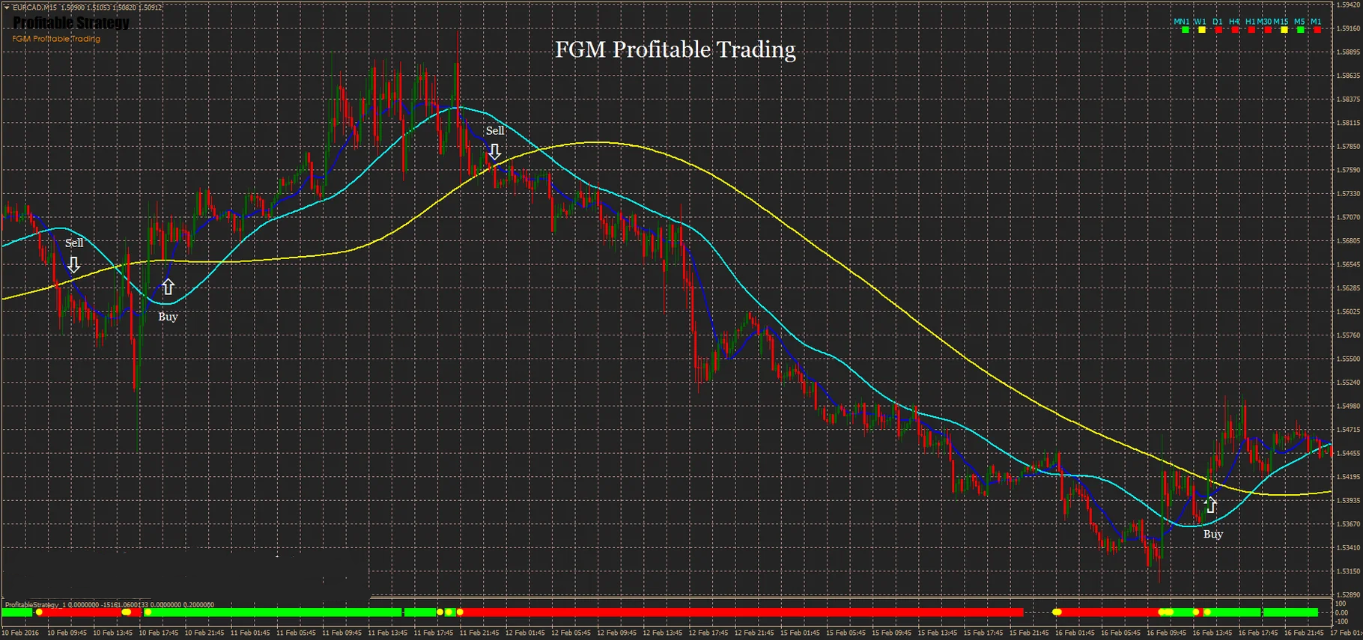Click the FGM Profitable Trading heading
Image resolution: width=1363 pixels, height=640 pixels.
(x=675, y=50)
